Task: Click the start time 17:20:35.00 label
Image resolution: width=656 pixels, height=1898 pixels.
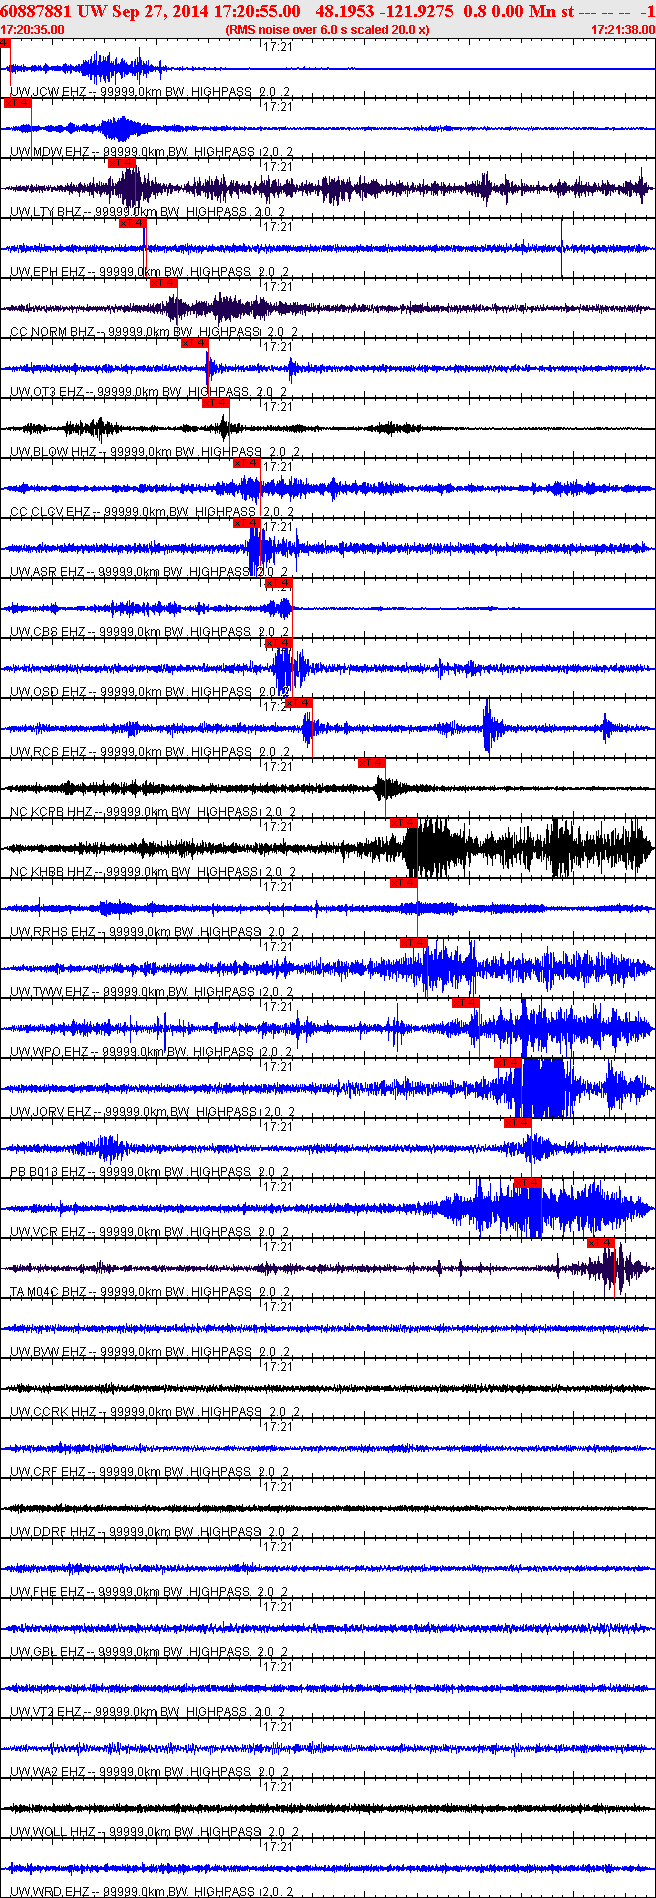Action: click(32, 30)
